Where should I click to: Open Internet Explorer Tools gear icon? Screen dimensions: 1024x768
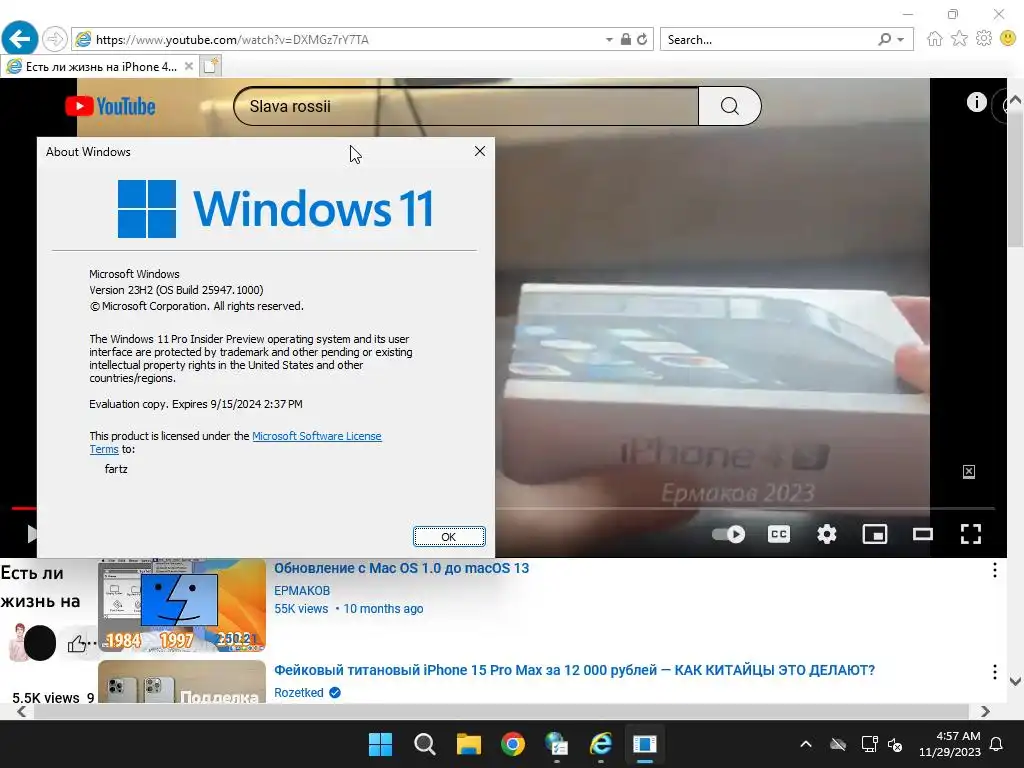pos(984,39)
